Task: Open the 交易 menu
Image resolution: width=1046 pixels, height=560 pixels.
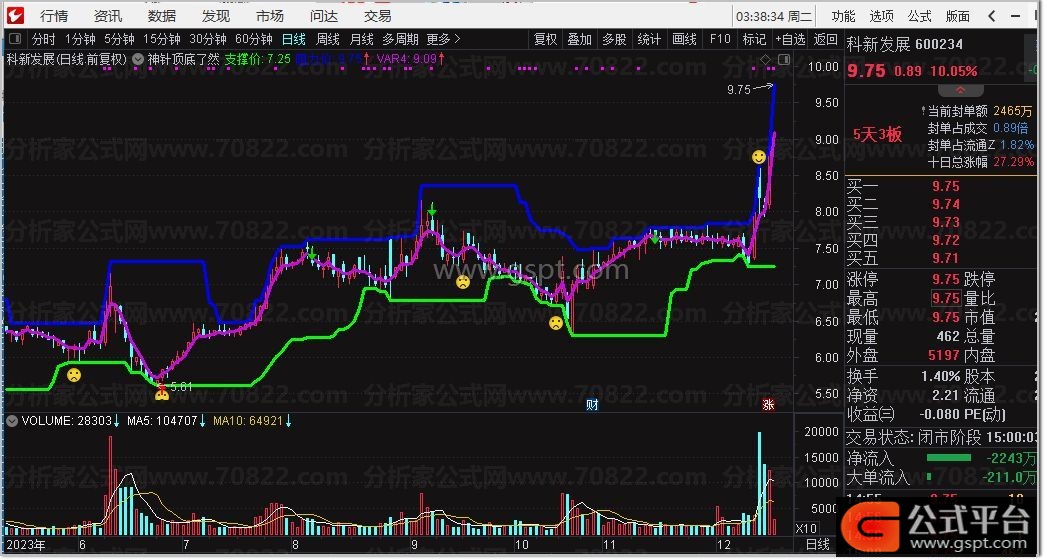Action: 378,16
